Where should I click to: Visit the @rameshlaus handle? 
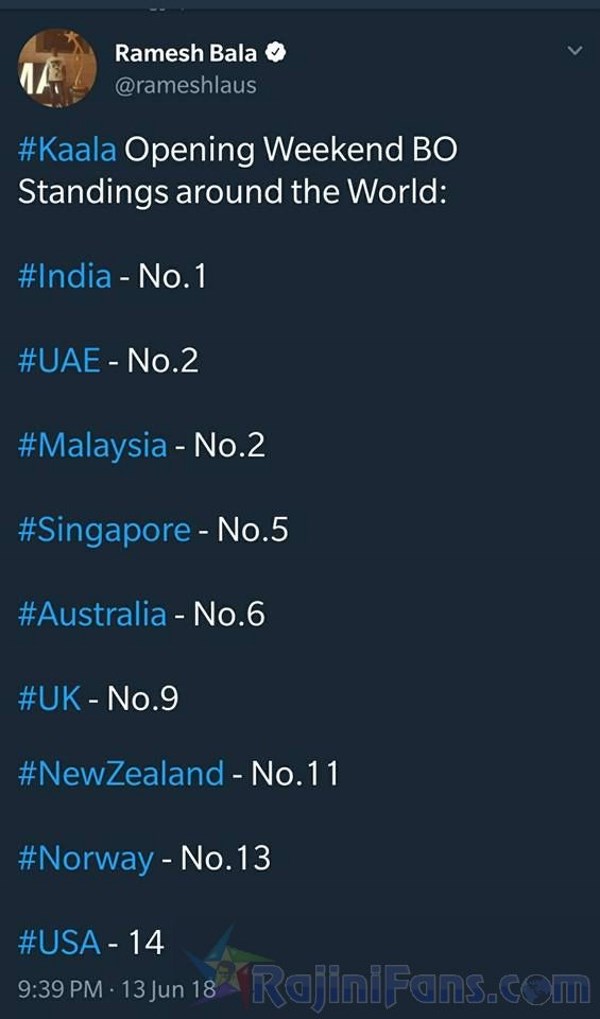pos(185,85)
